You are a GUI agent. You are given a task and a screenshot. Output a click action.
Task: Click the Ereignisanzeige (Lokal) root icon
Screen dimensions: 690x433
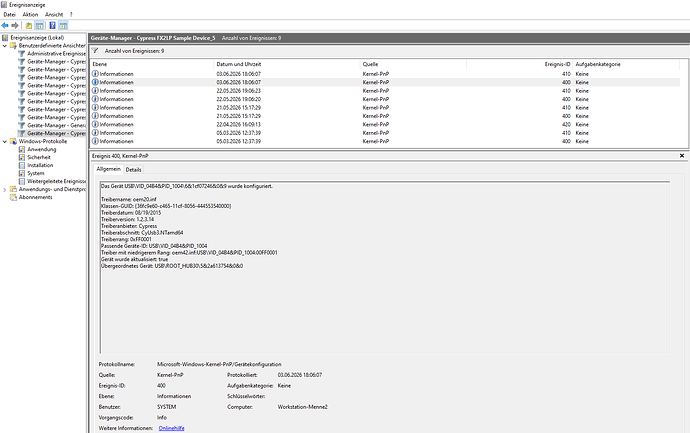(x=5, y=38)
